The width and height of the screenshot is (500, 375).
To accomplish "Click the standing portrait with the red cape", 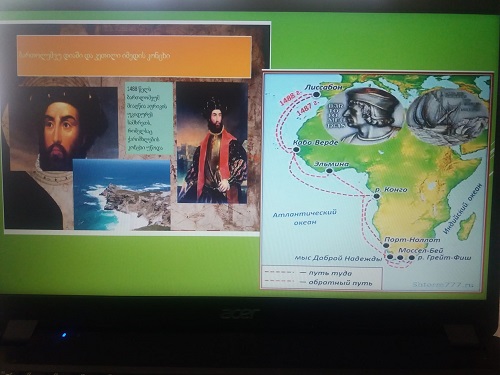I will tap(212, 143).
